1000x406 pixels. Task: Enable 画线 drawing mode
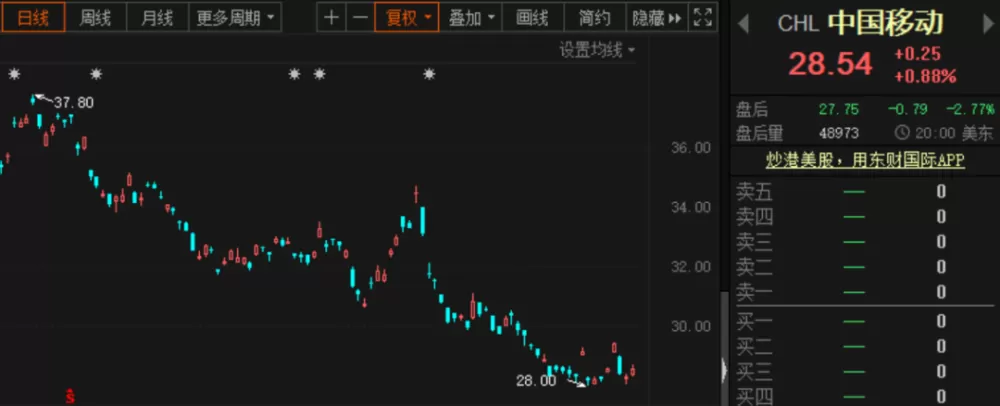[532, 17]
